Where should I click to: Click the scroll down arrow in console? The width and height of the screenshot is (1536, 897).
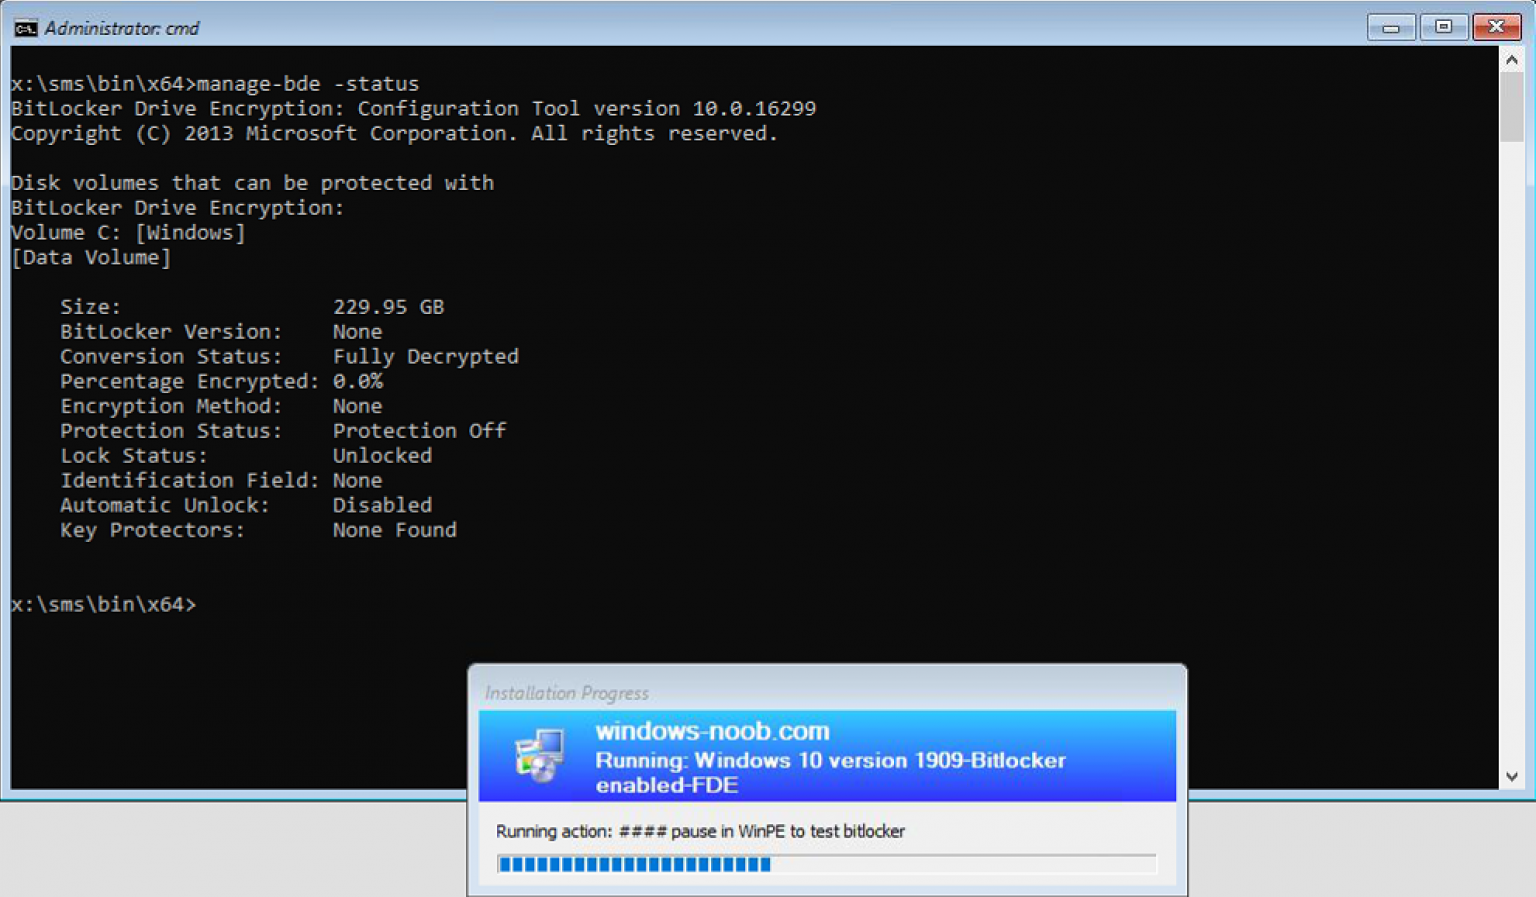[x=1511, y=776]
